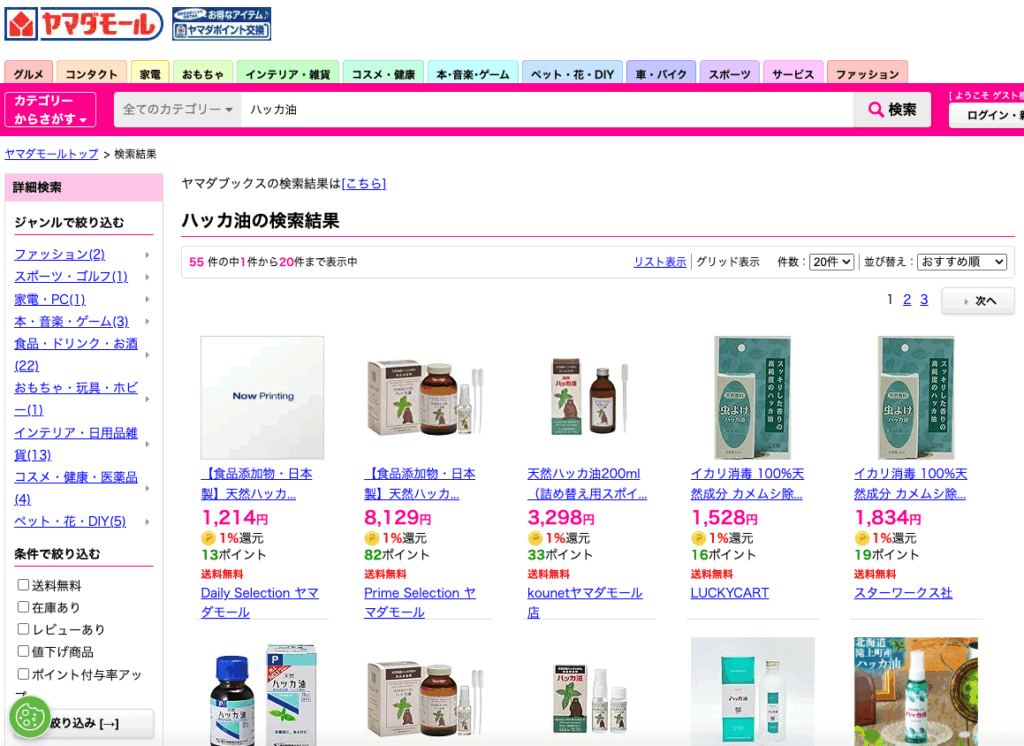Viewport: 1024px width, 746px height.
Task: Expand the ファッション genre arrow
Action: pyautogui.click(x=148, y=255)
